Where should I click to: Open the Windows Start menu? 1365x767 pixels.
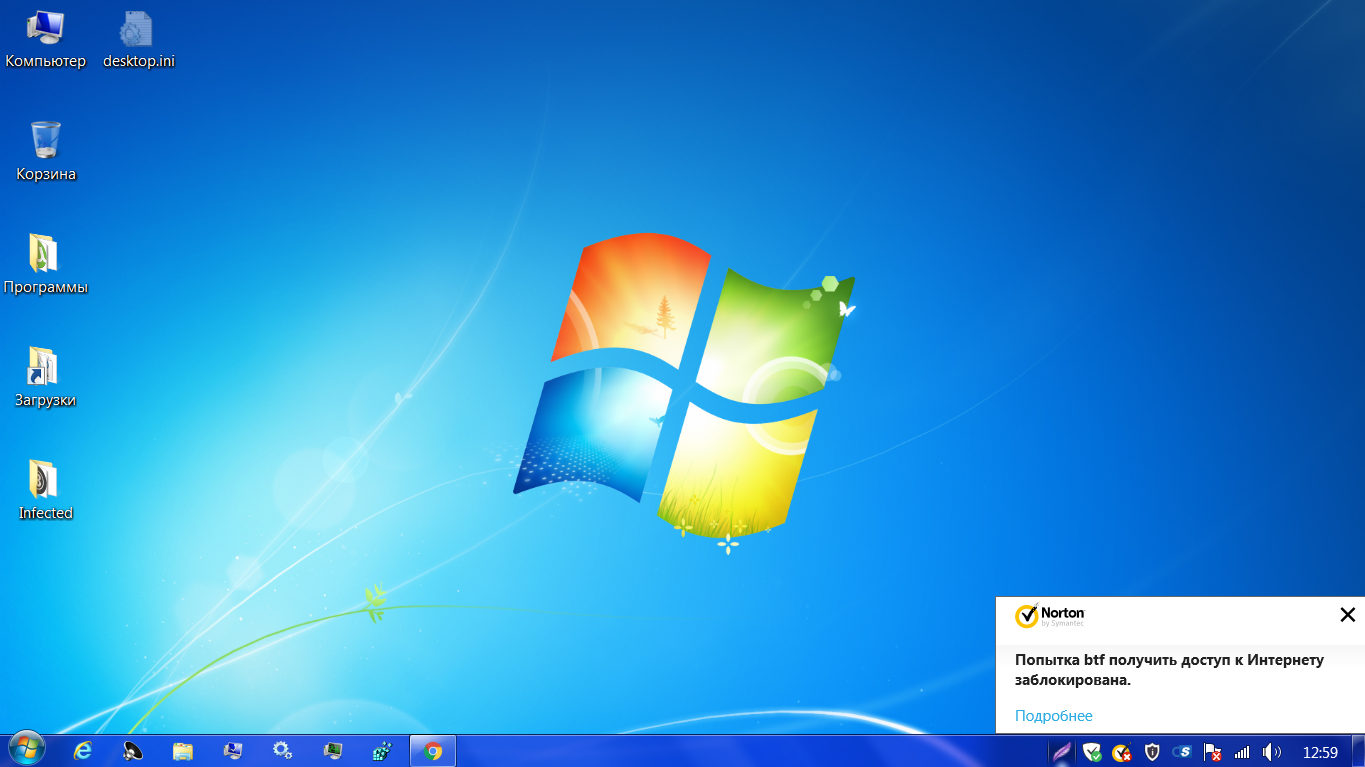pos(26,750)
